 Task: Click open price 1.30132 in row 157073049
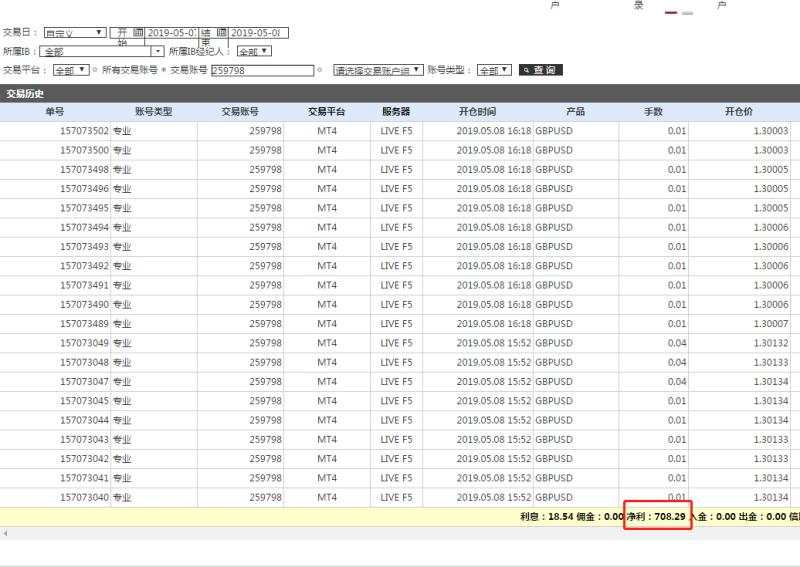point(771,343)
